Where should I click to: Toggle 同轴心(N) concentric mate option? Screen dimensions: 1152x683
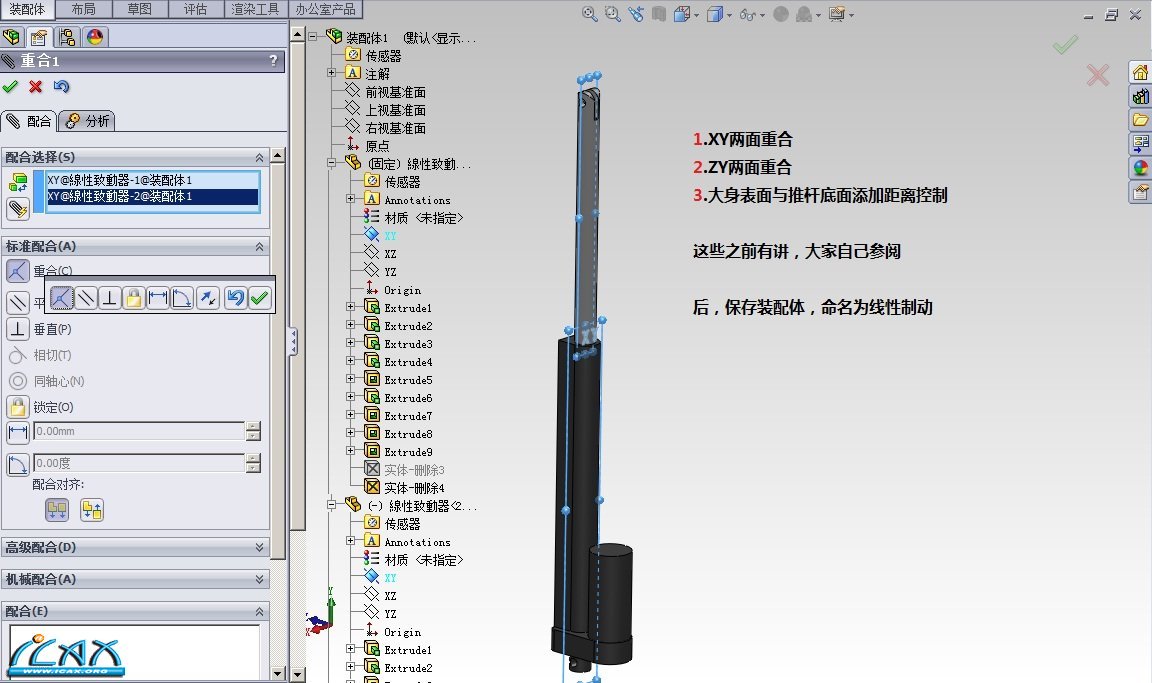click(18, 381)
